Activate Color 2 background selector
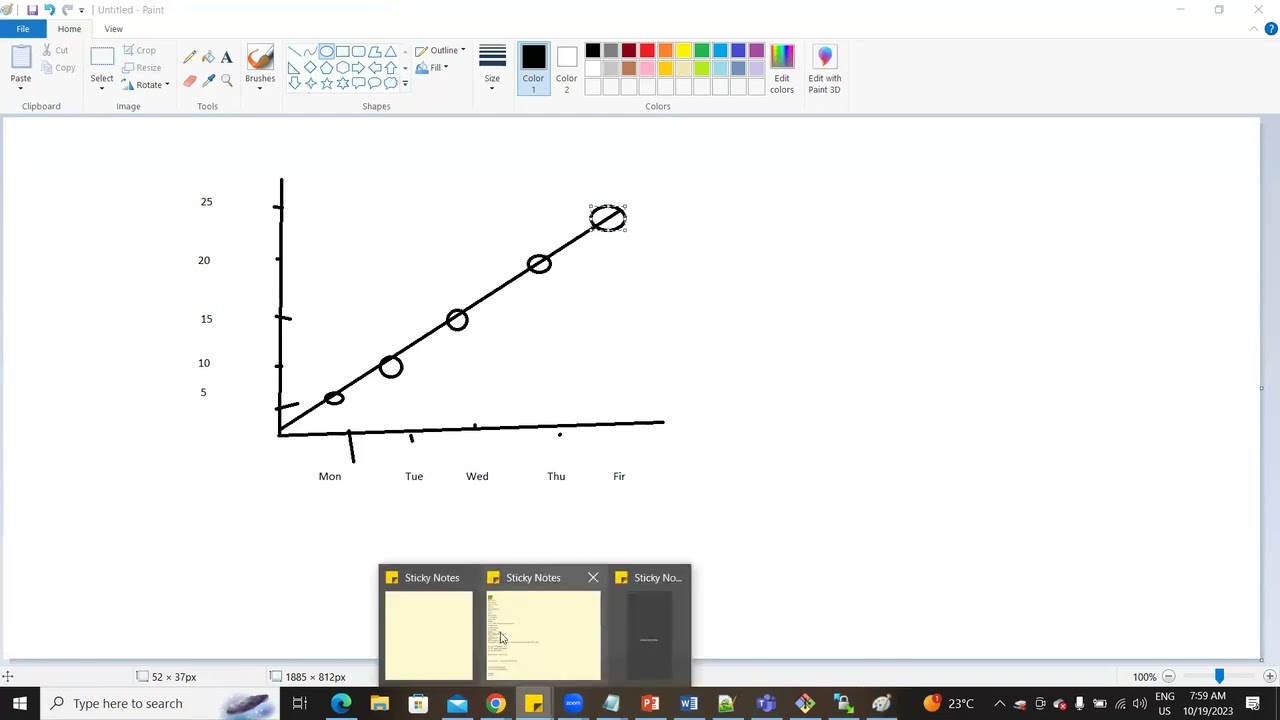 click(566, 70)
